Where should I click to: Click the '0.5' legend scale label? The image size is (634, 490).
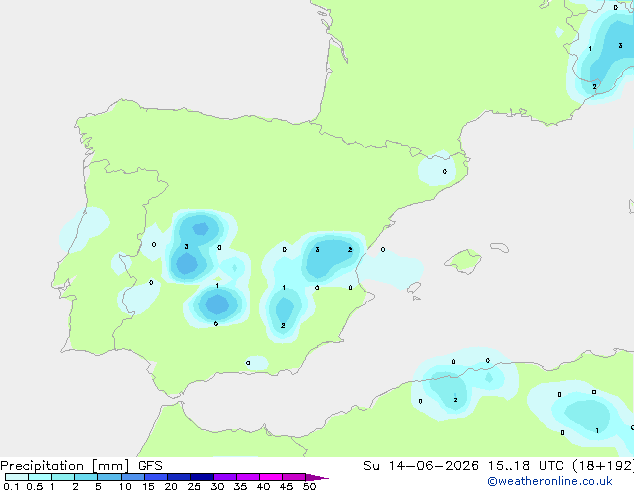pyautogui.click(x=34, y=486)
